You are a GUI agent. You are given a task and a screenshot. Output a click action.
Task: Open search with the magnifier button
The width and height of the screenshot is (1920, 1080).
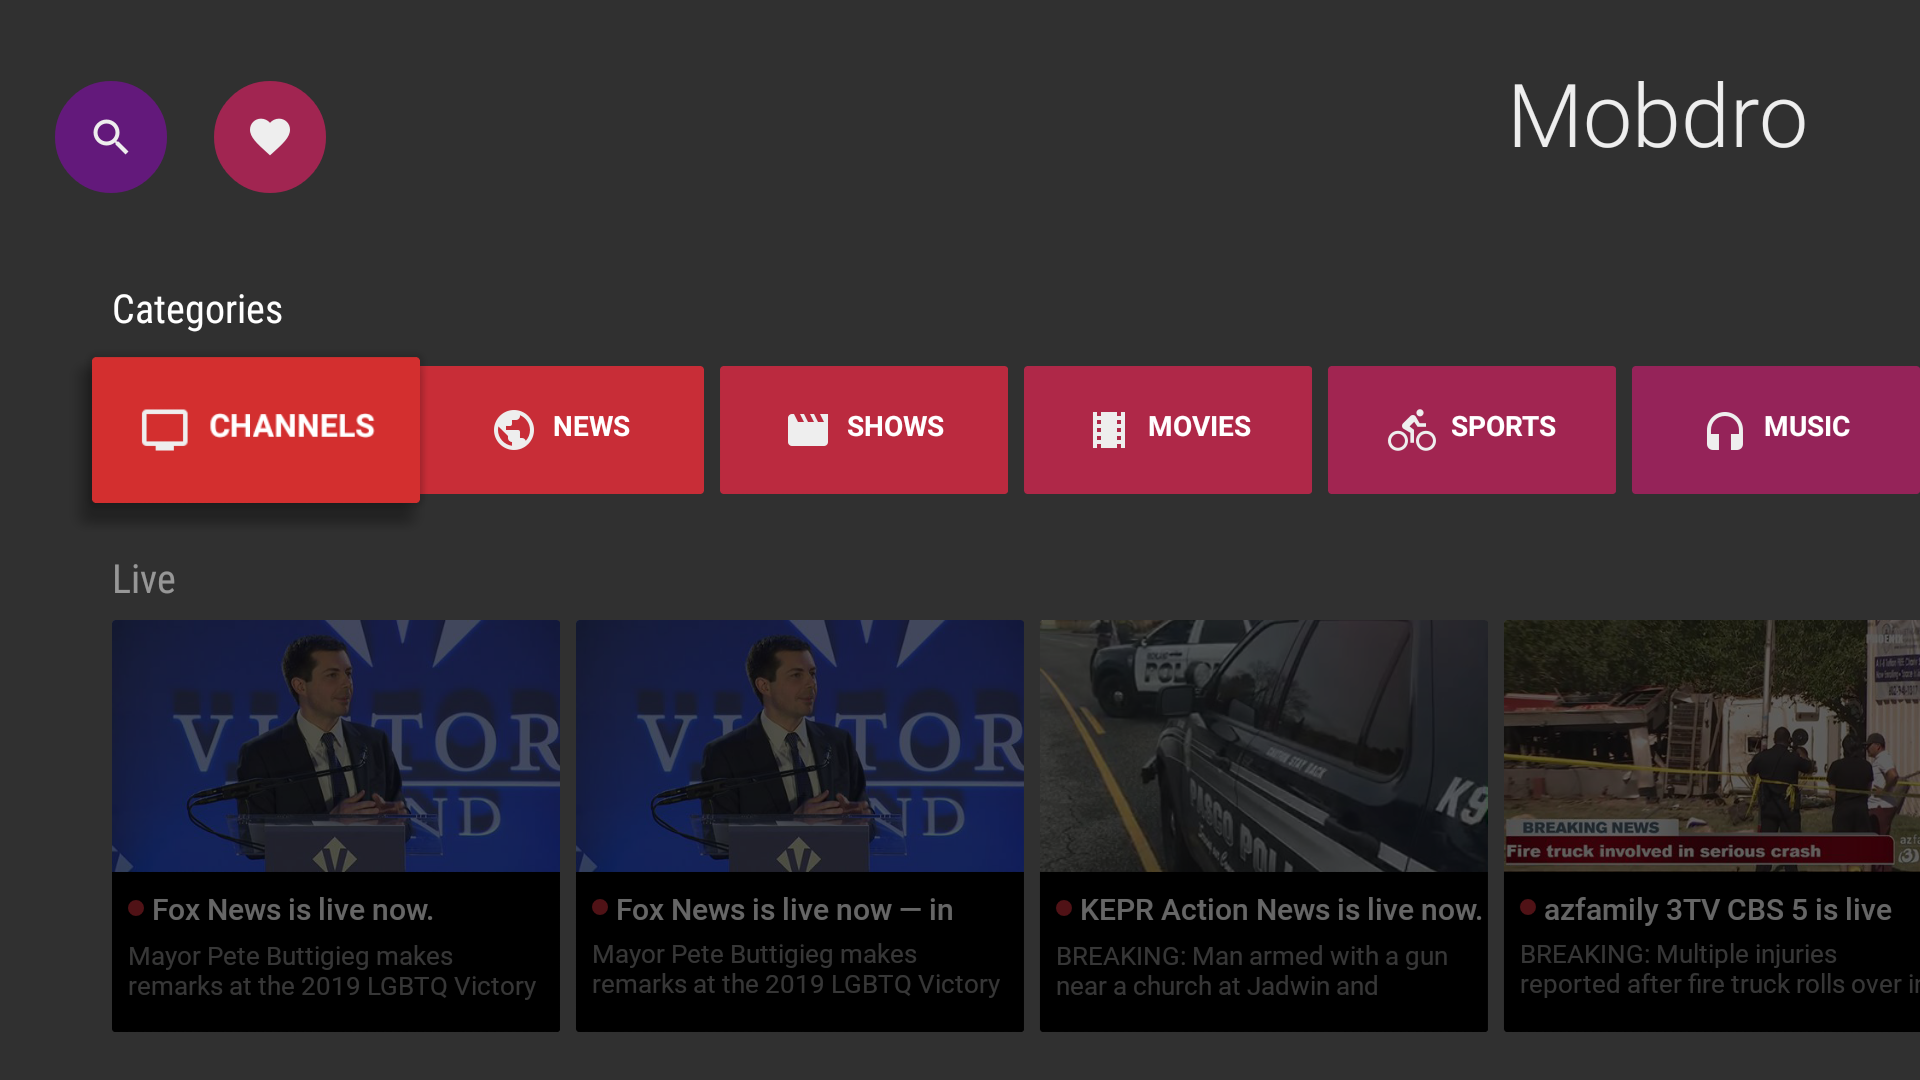[x=111, y=137]
